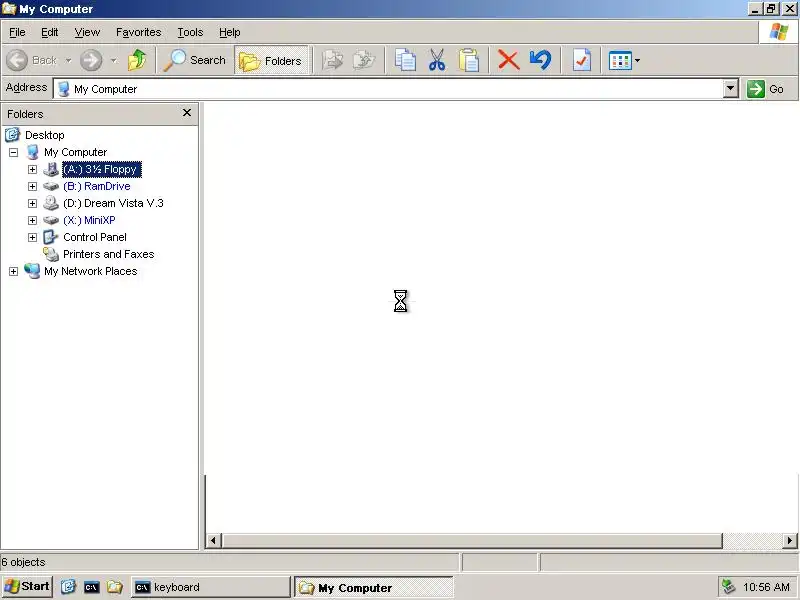Open the Edit menu

point(49,32)
